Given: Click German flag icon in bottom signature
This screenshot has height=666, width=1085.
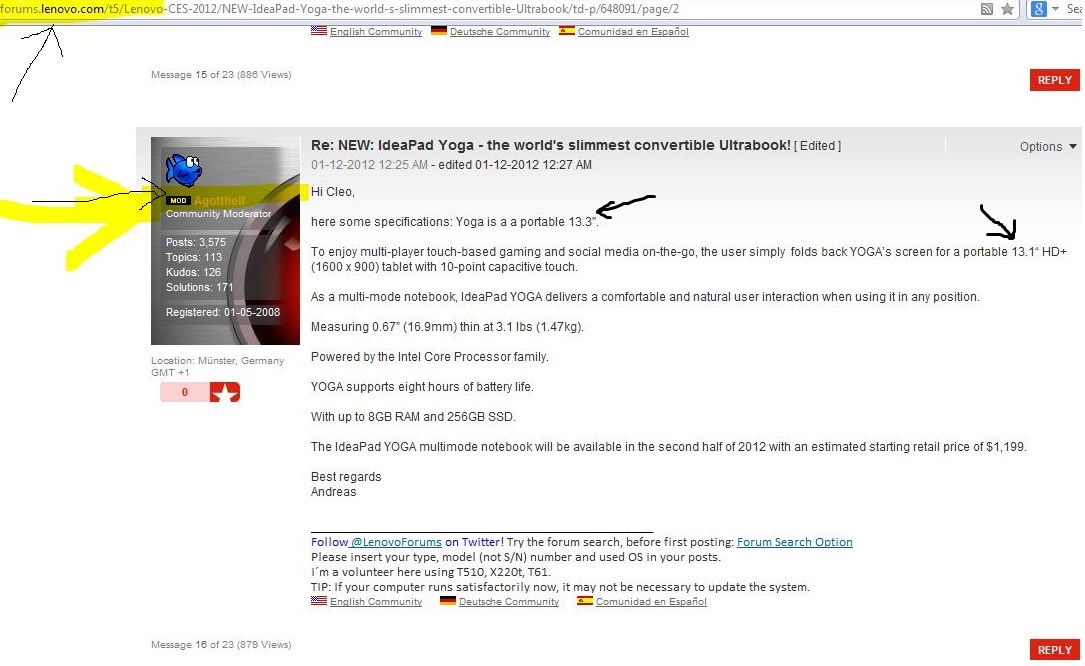Looking at the screenshot, I should point(448,601).
